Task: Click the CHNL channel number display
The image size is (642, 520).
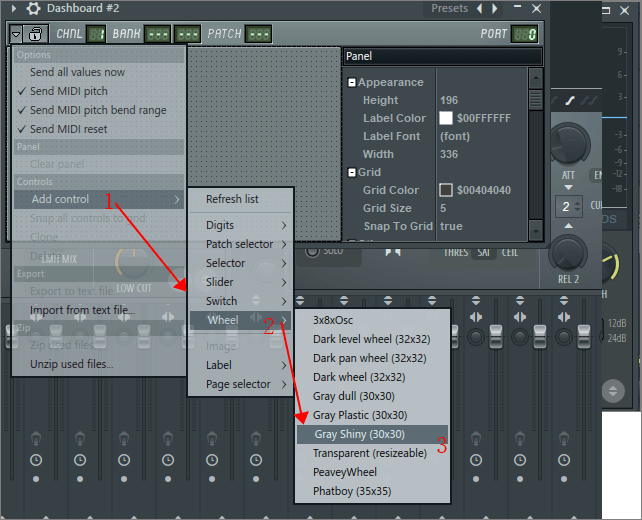Action: pyautogui.click(x=96, y=34)
